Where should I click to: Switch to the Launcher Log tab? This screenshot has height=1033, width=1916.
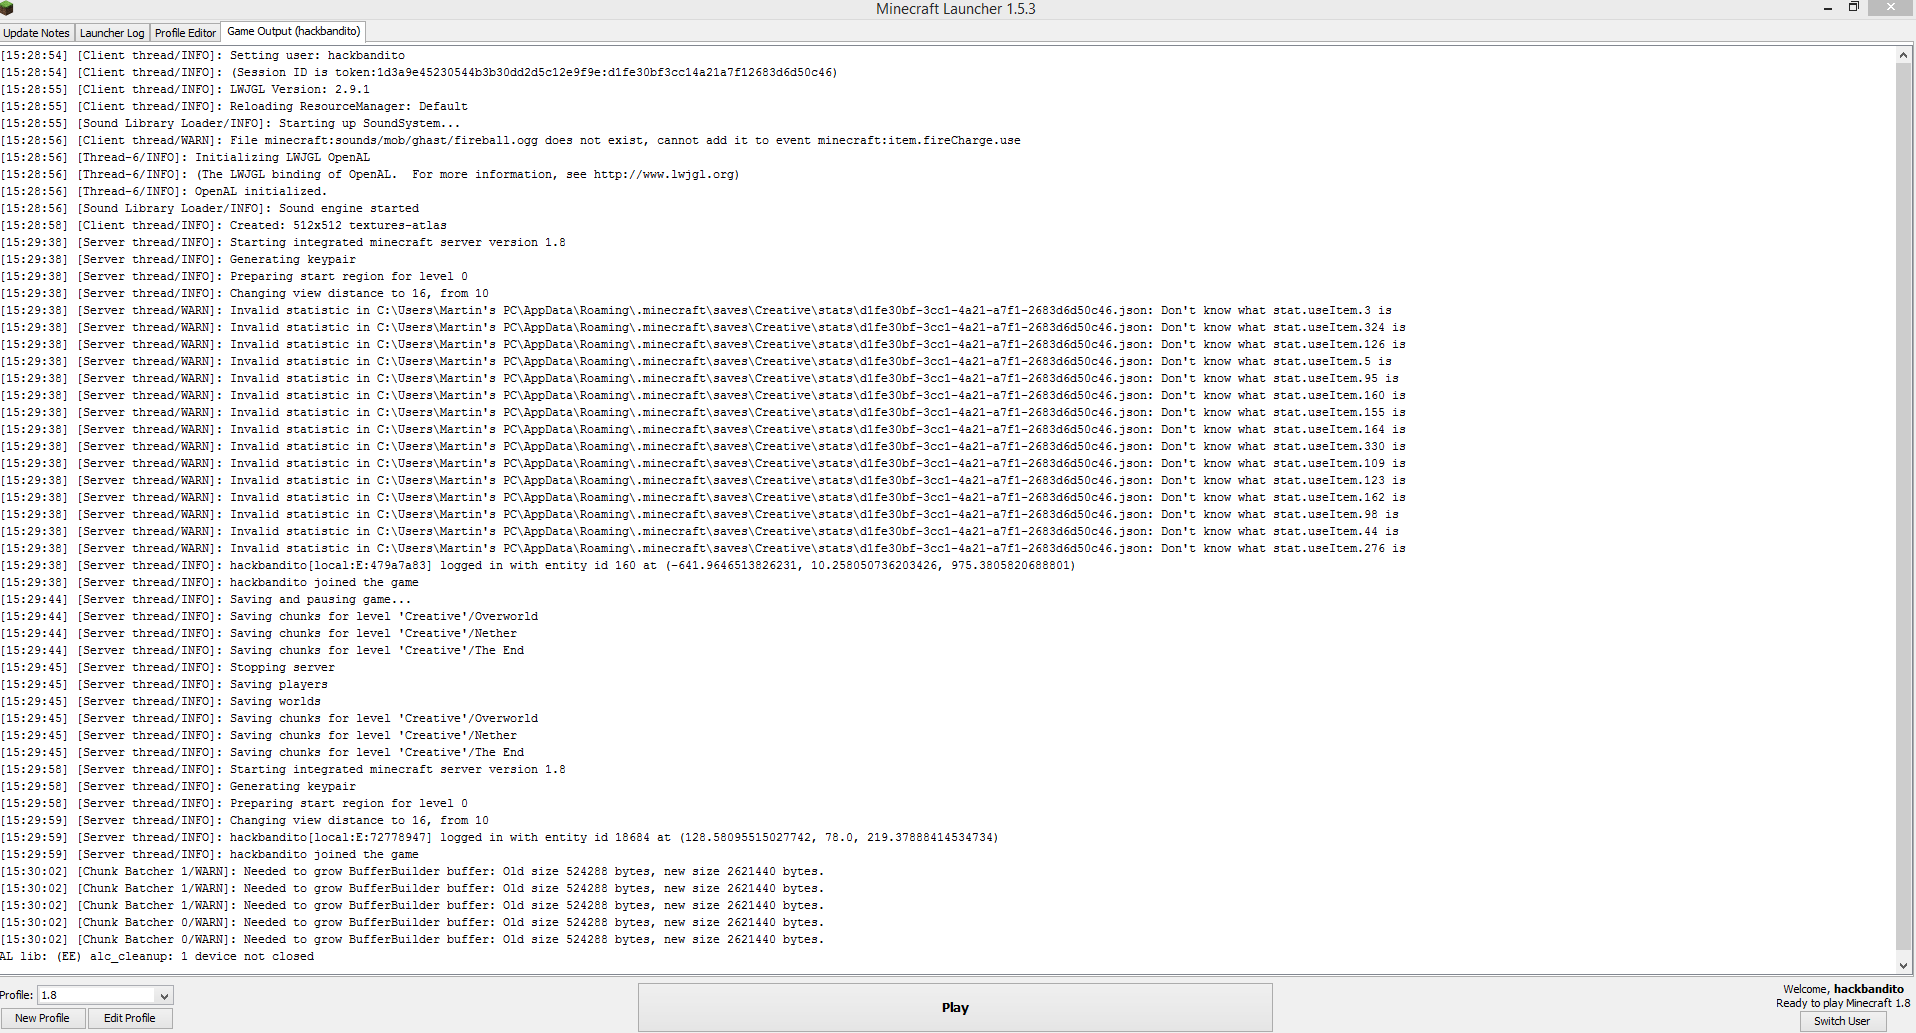pyautogui.click(x=112, y=33)
